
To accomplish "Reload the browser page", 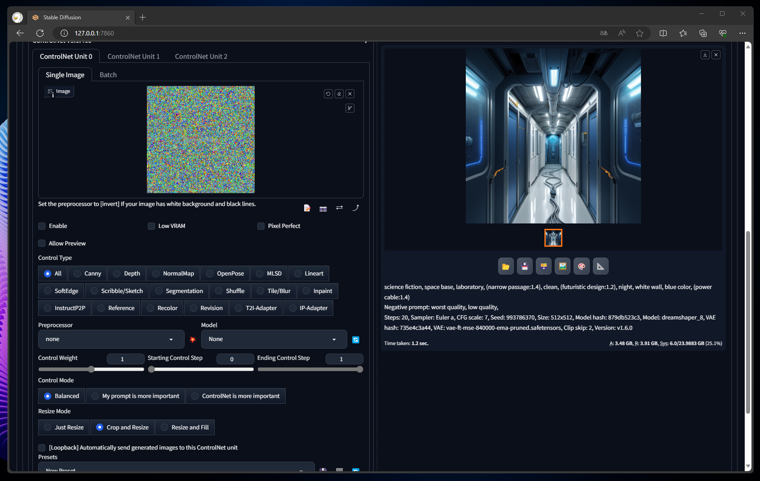I will (x=40, y=33).
